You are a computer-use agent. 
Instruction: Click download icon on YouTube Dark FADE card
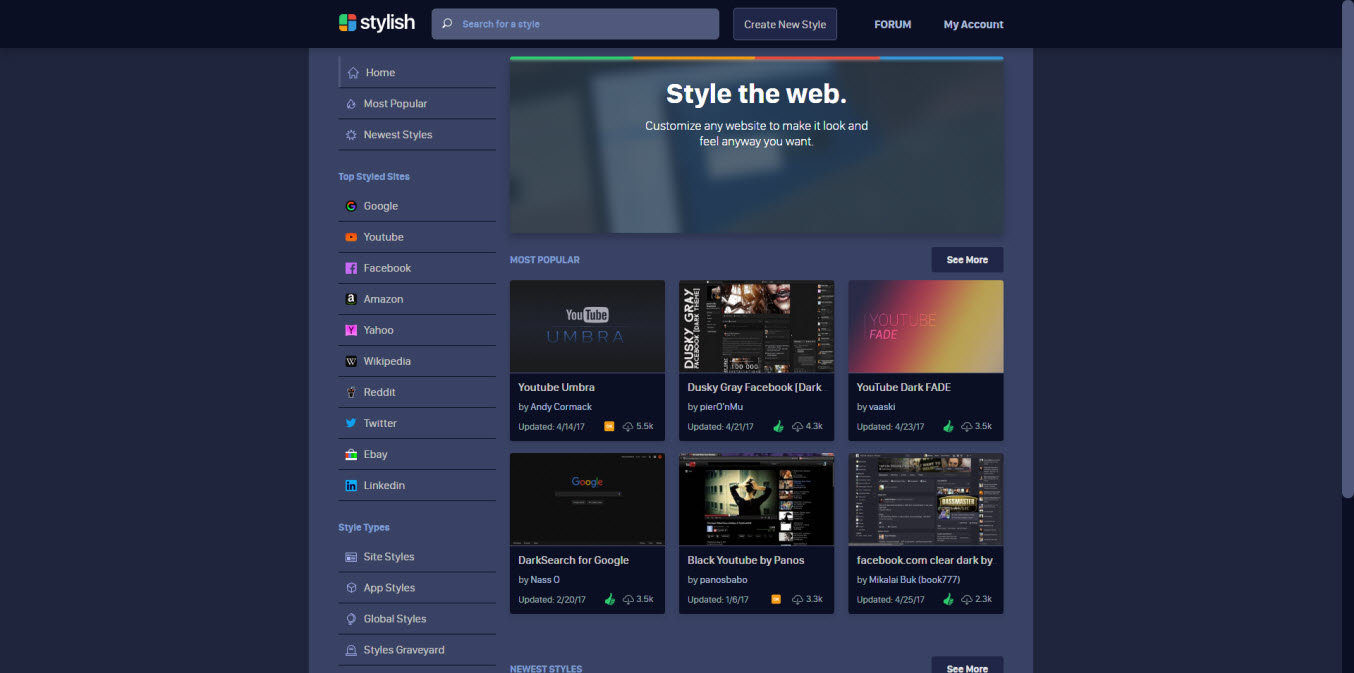point(967,426)
